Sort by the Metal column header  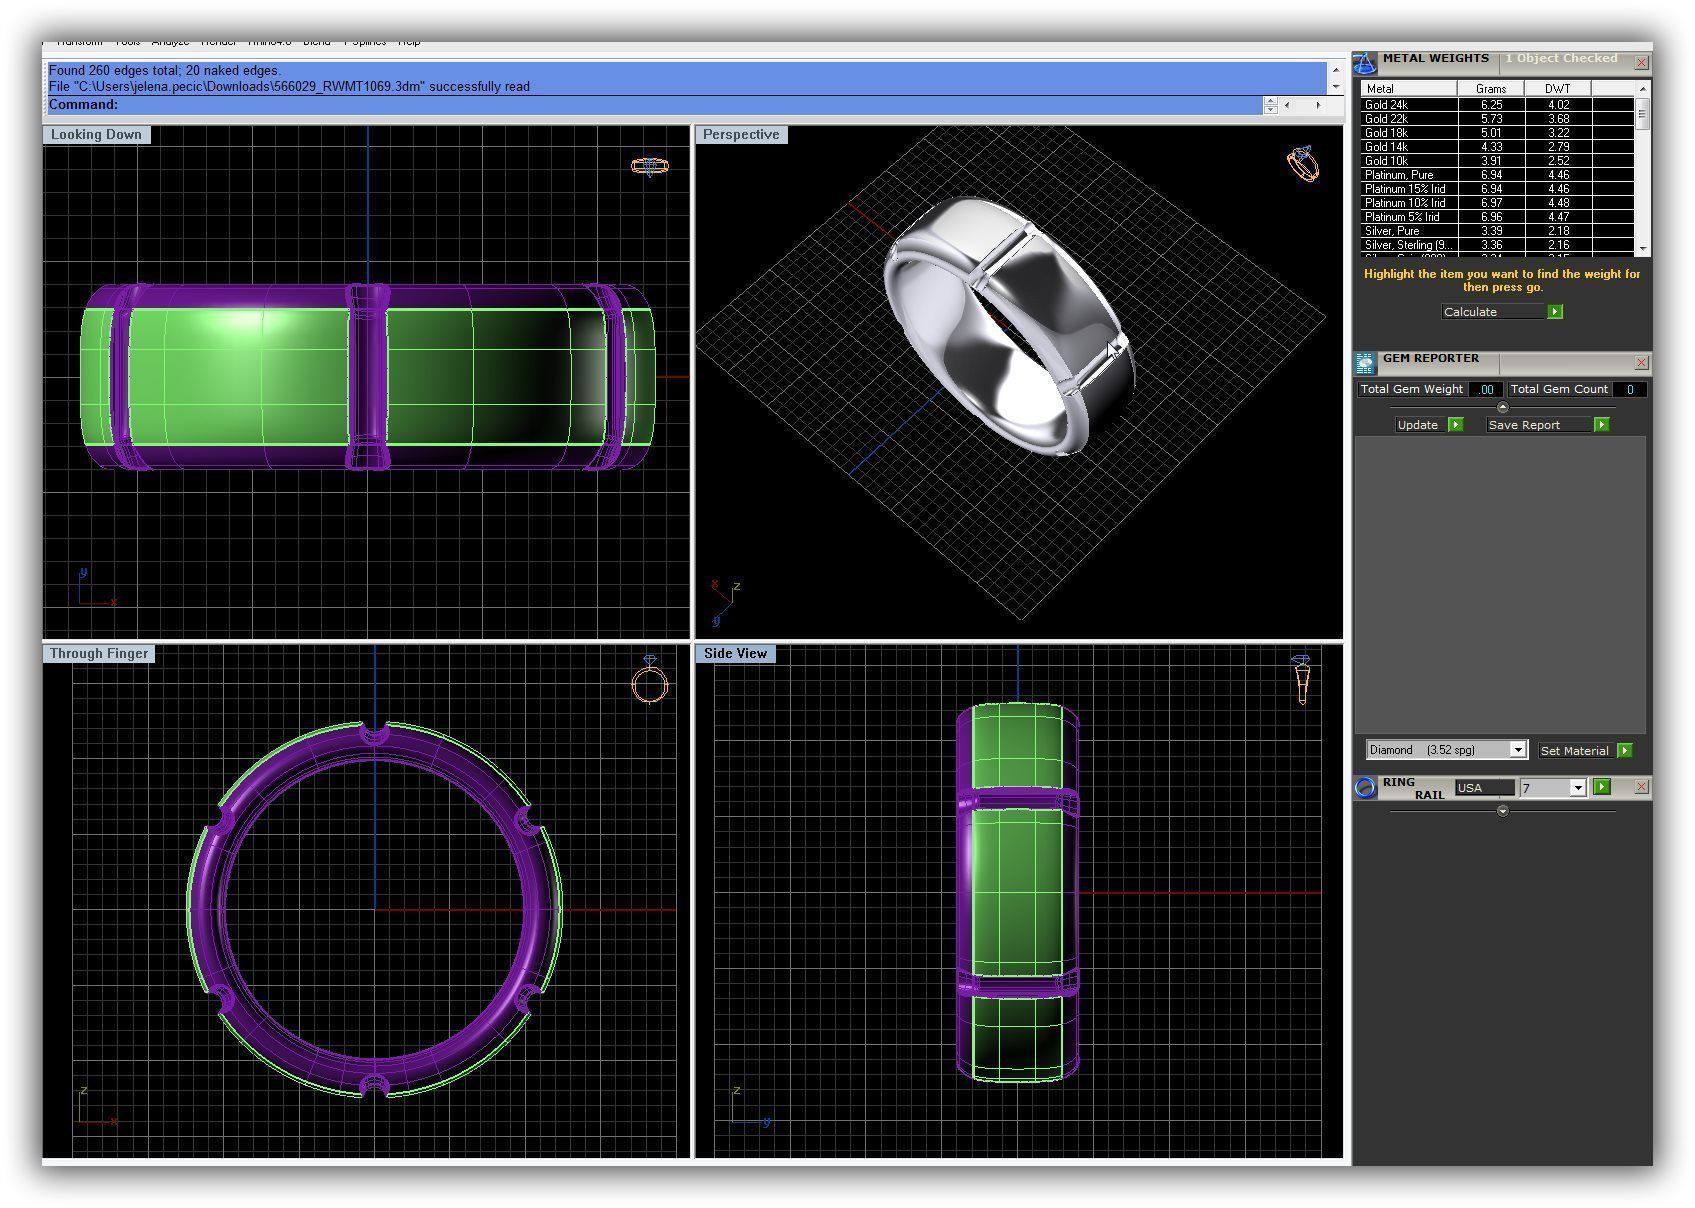[1408, 89]
